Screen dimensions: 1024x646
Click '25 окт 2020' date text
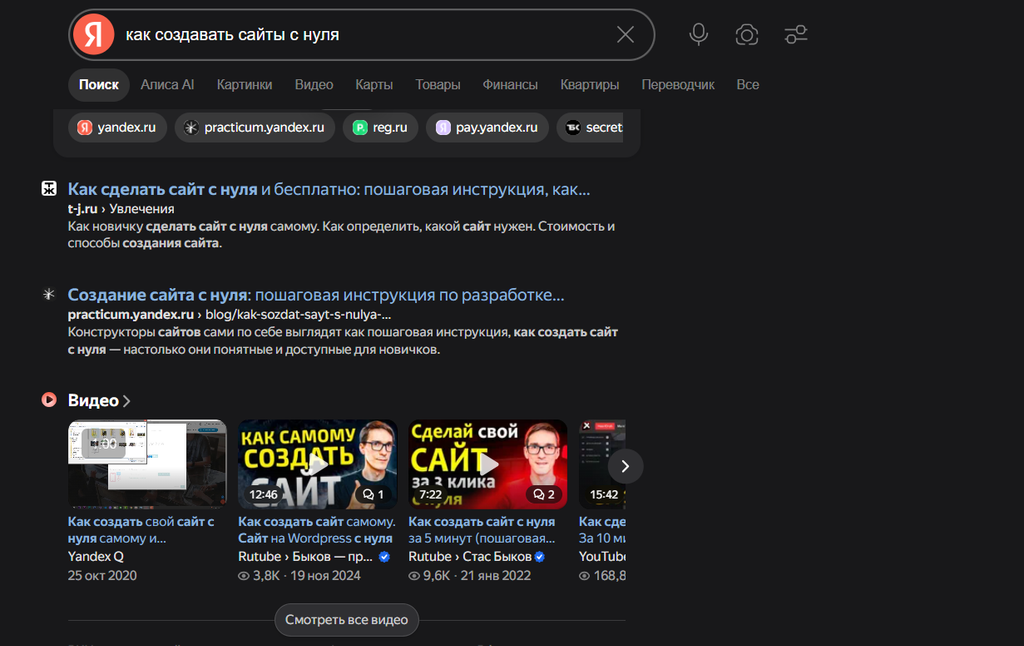click(x=103, y=575)
